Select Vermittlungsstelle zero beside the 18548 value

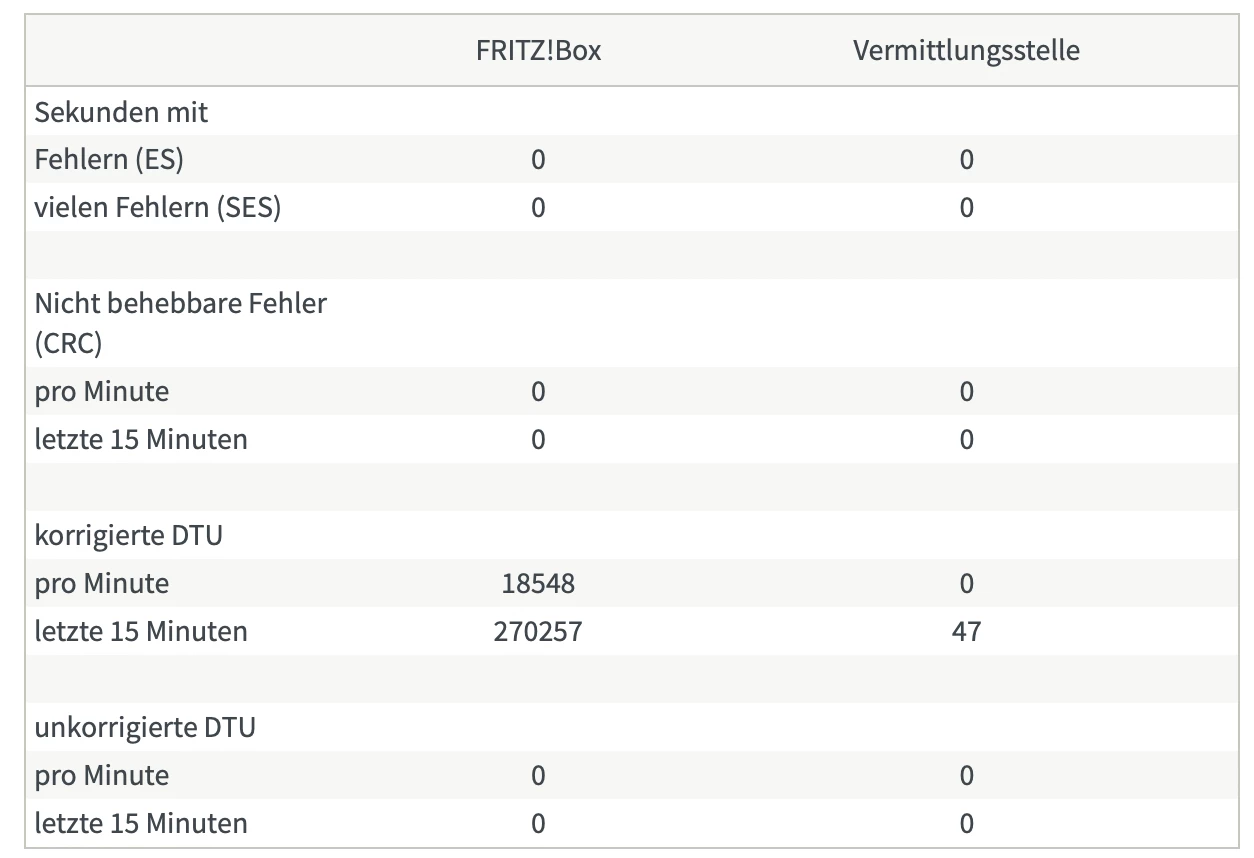coord(966,583)
